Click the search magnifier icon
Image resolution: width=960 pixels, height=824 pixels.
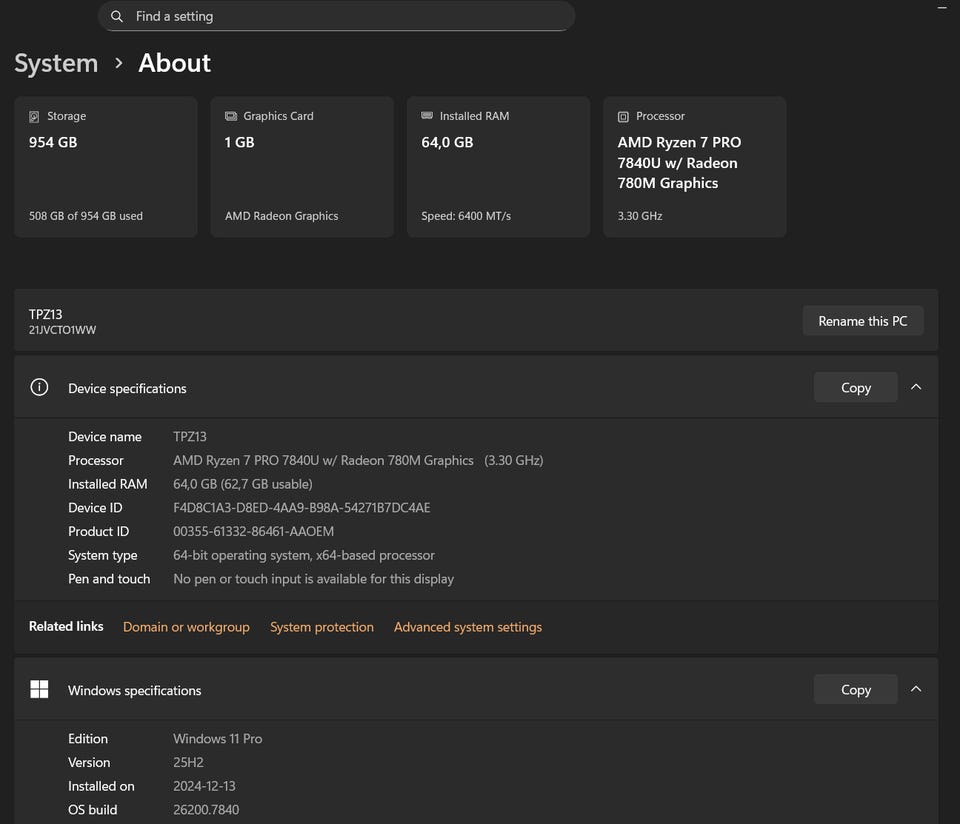[x=117, y=17]
